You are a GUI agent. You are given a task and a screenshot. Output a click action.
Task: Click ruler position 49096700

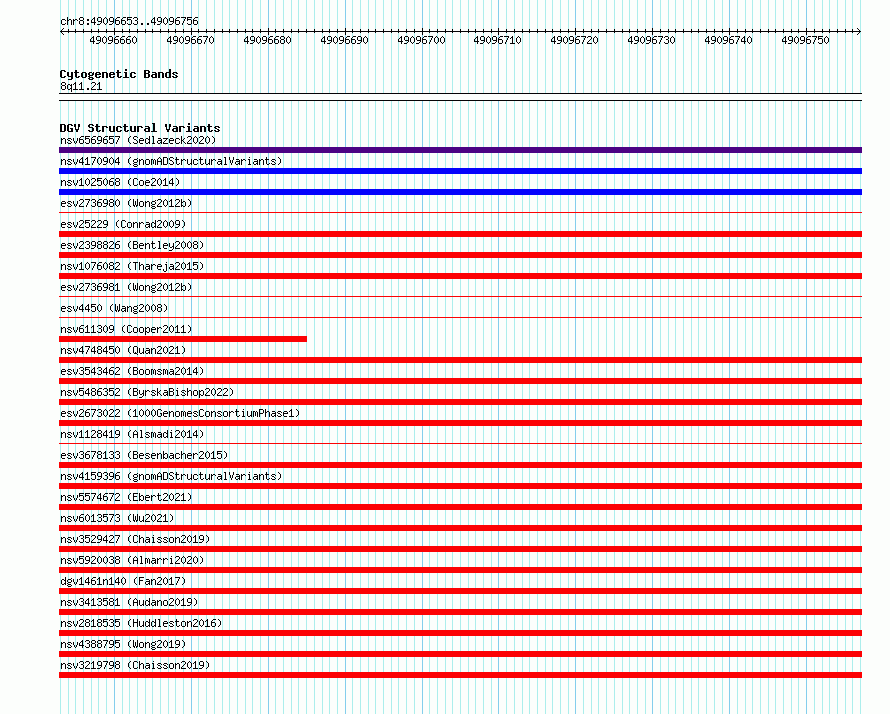(x=421, y=40)
